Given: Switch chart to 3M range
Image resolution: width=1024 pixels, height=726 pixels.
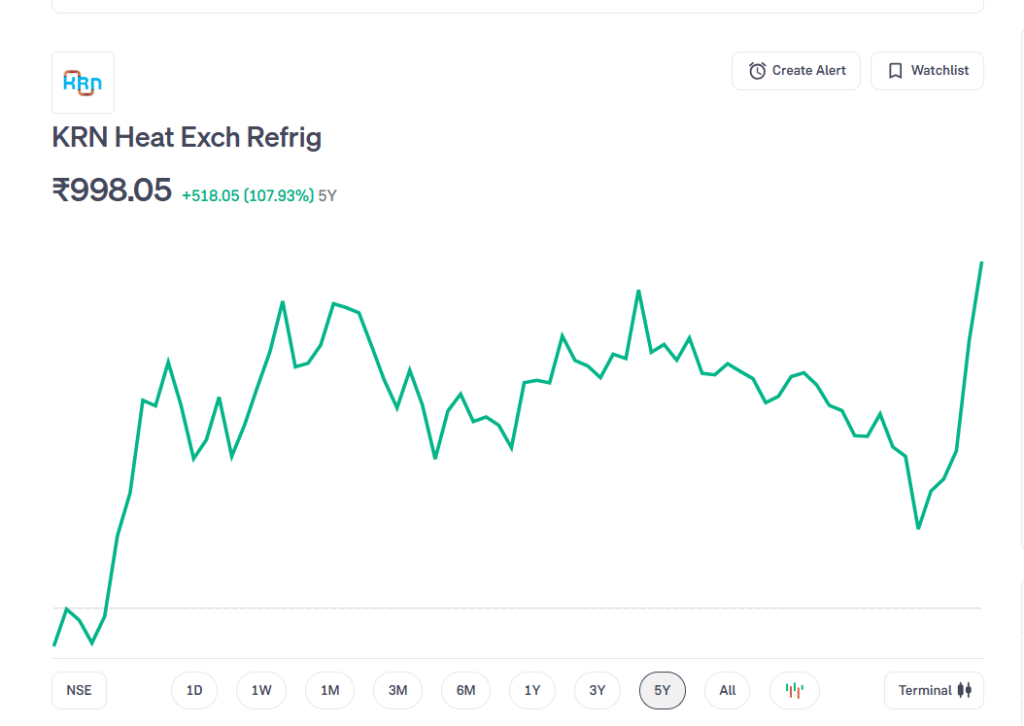Looking at the screenshot, I should pos(397,690).
